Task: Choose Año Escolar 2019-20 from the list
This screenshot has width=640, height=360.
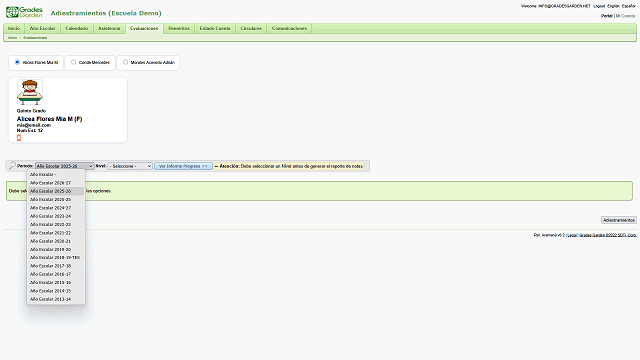Action: 56,249
